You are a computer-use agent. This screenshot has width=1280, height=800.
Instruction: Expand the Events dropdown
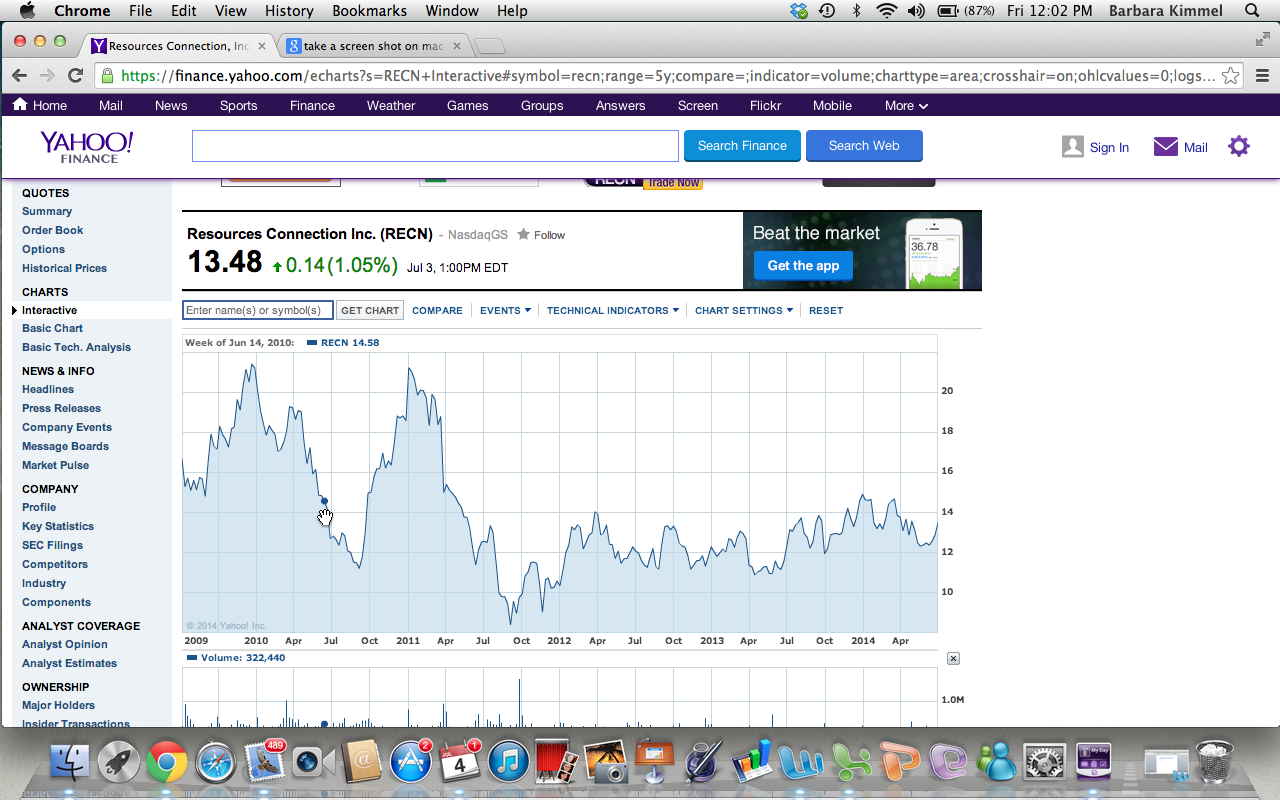[x=505, y=310]
